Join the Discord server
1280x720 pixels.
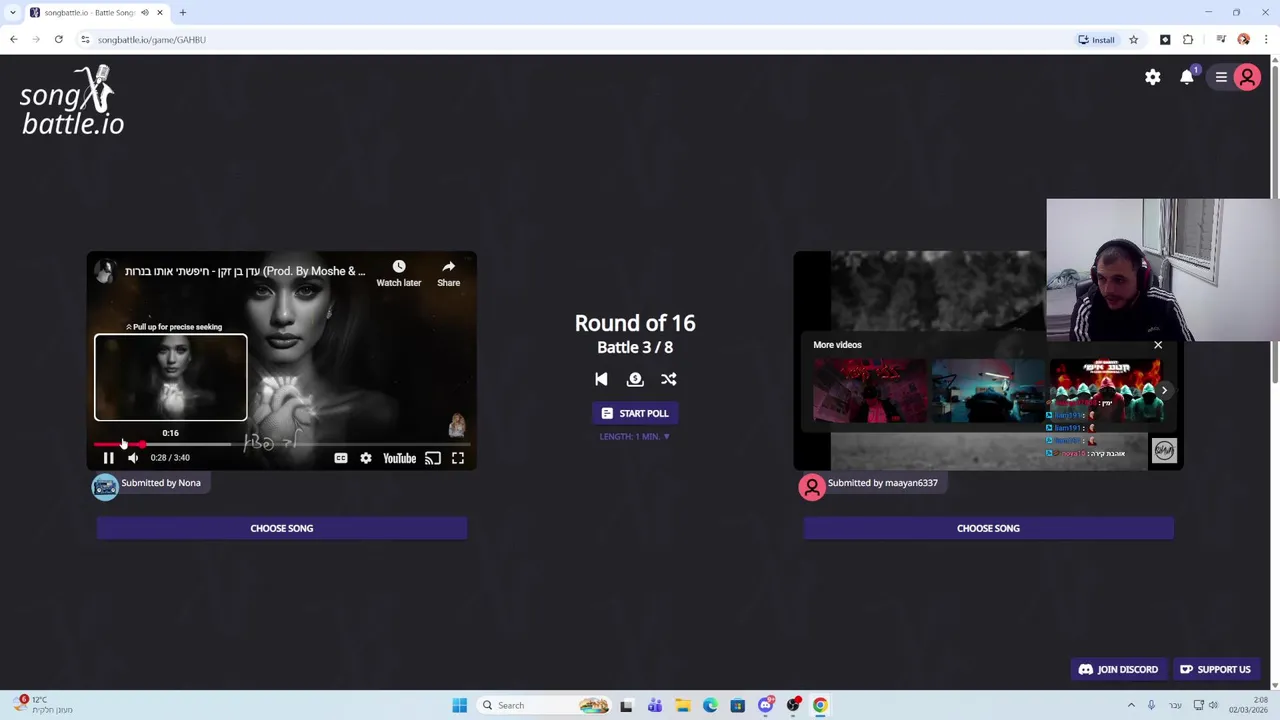tap(1118, 670)
